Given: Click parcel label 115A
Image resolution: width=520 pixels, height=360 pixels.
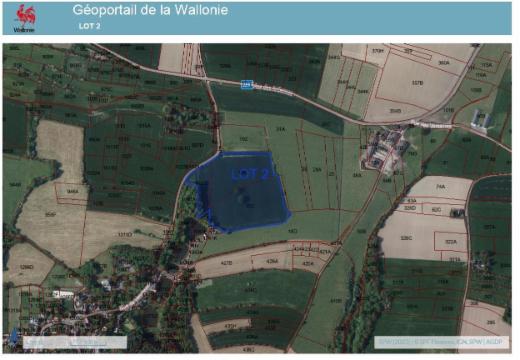Looking at the screenshot, I should coord(487,65).
